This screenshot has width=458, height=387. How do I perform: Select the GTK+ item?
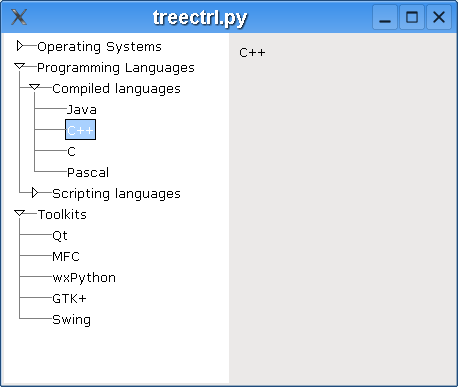click(69, 299)
